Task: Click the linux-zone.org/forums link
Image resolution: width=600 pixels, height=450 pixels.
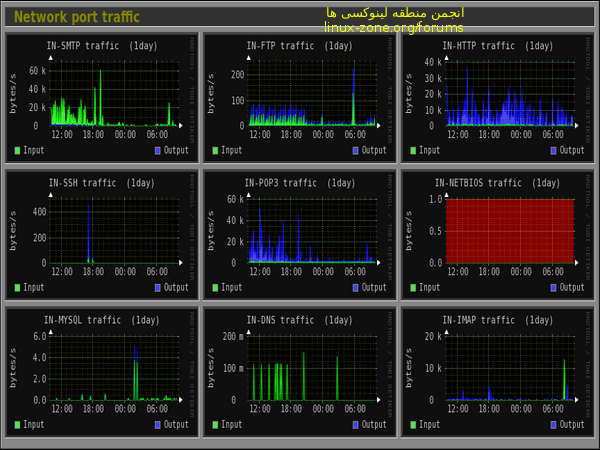Action: point(393,28)
